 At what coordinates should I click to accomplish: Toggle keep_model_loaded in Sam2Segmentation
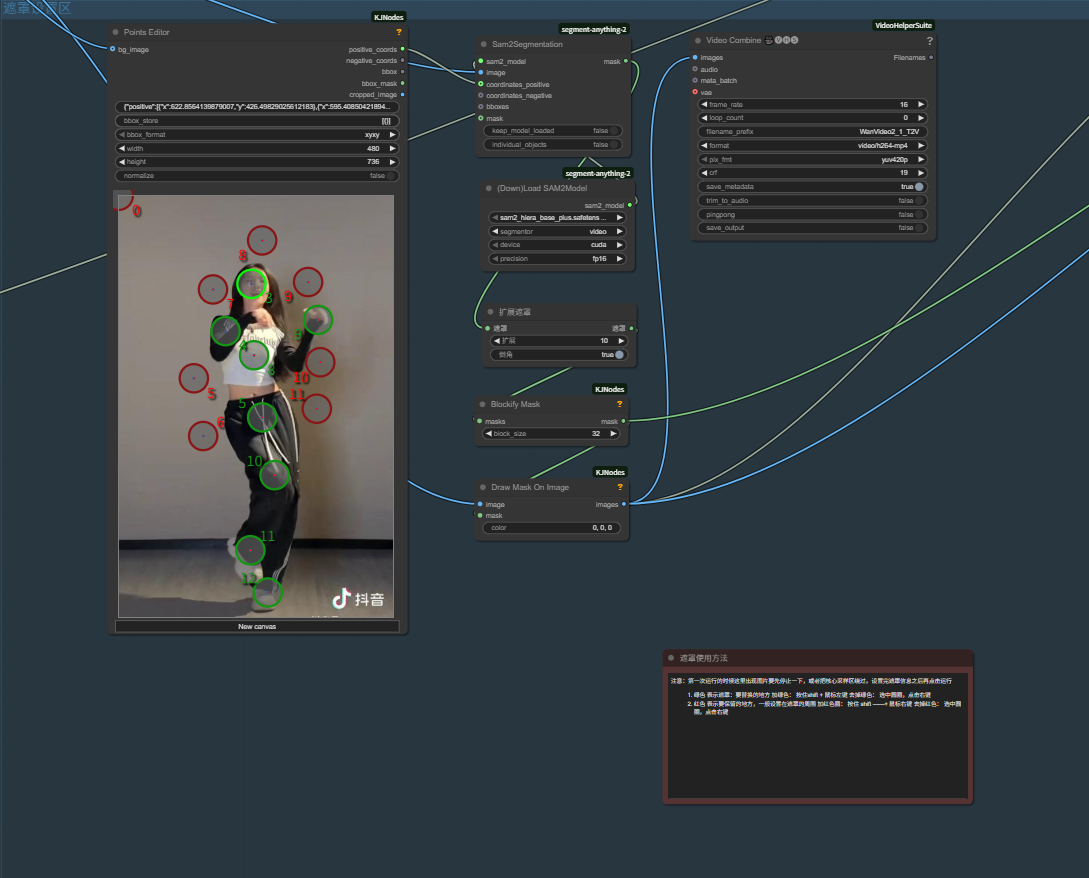click(x=615, y=131)
